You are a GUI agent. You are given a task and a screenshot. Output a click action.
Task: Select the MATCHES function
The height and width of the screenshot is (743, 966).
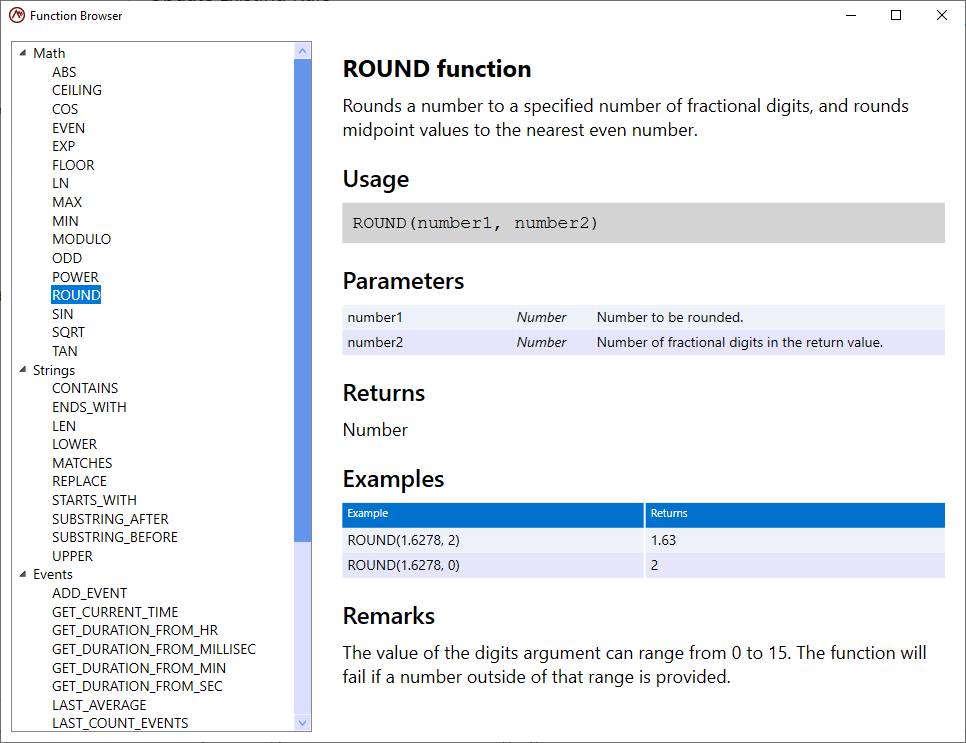82,463
